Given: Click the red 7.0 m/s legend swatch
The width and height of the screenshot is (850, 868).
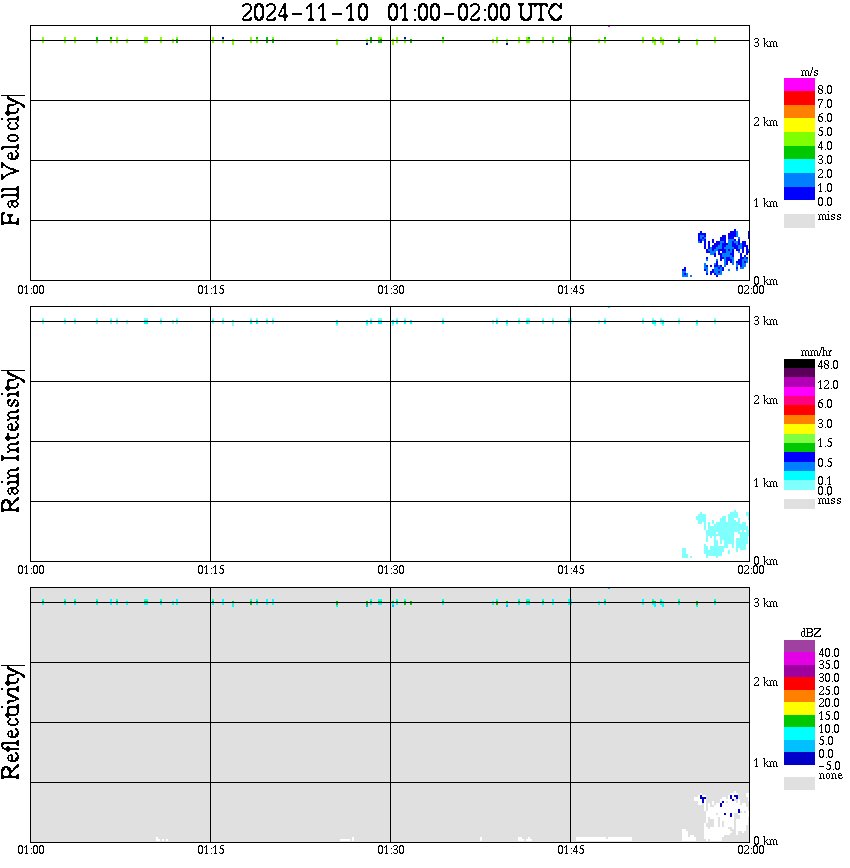Looking at the screenshot, I should coord(799,99).
